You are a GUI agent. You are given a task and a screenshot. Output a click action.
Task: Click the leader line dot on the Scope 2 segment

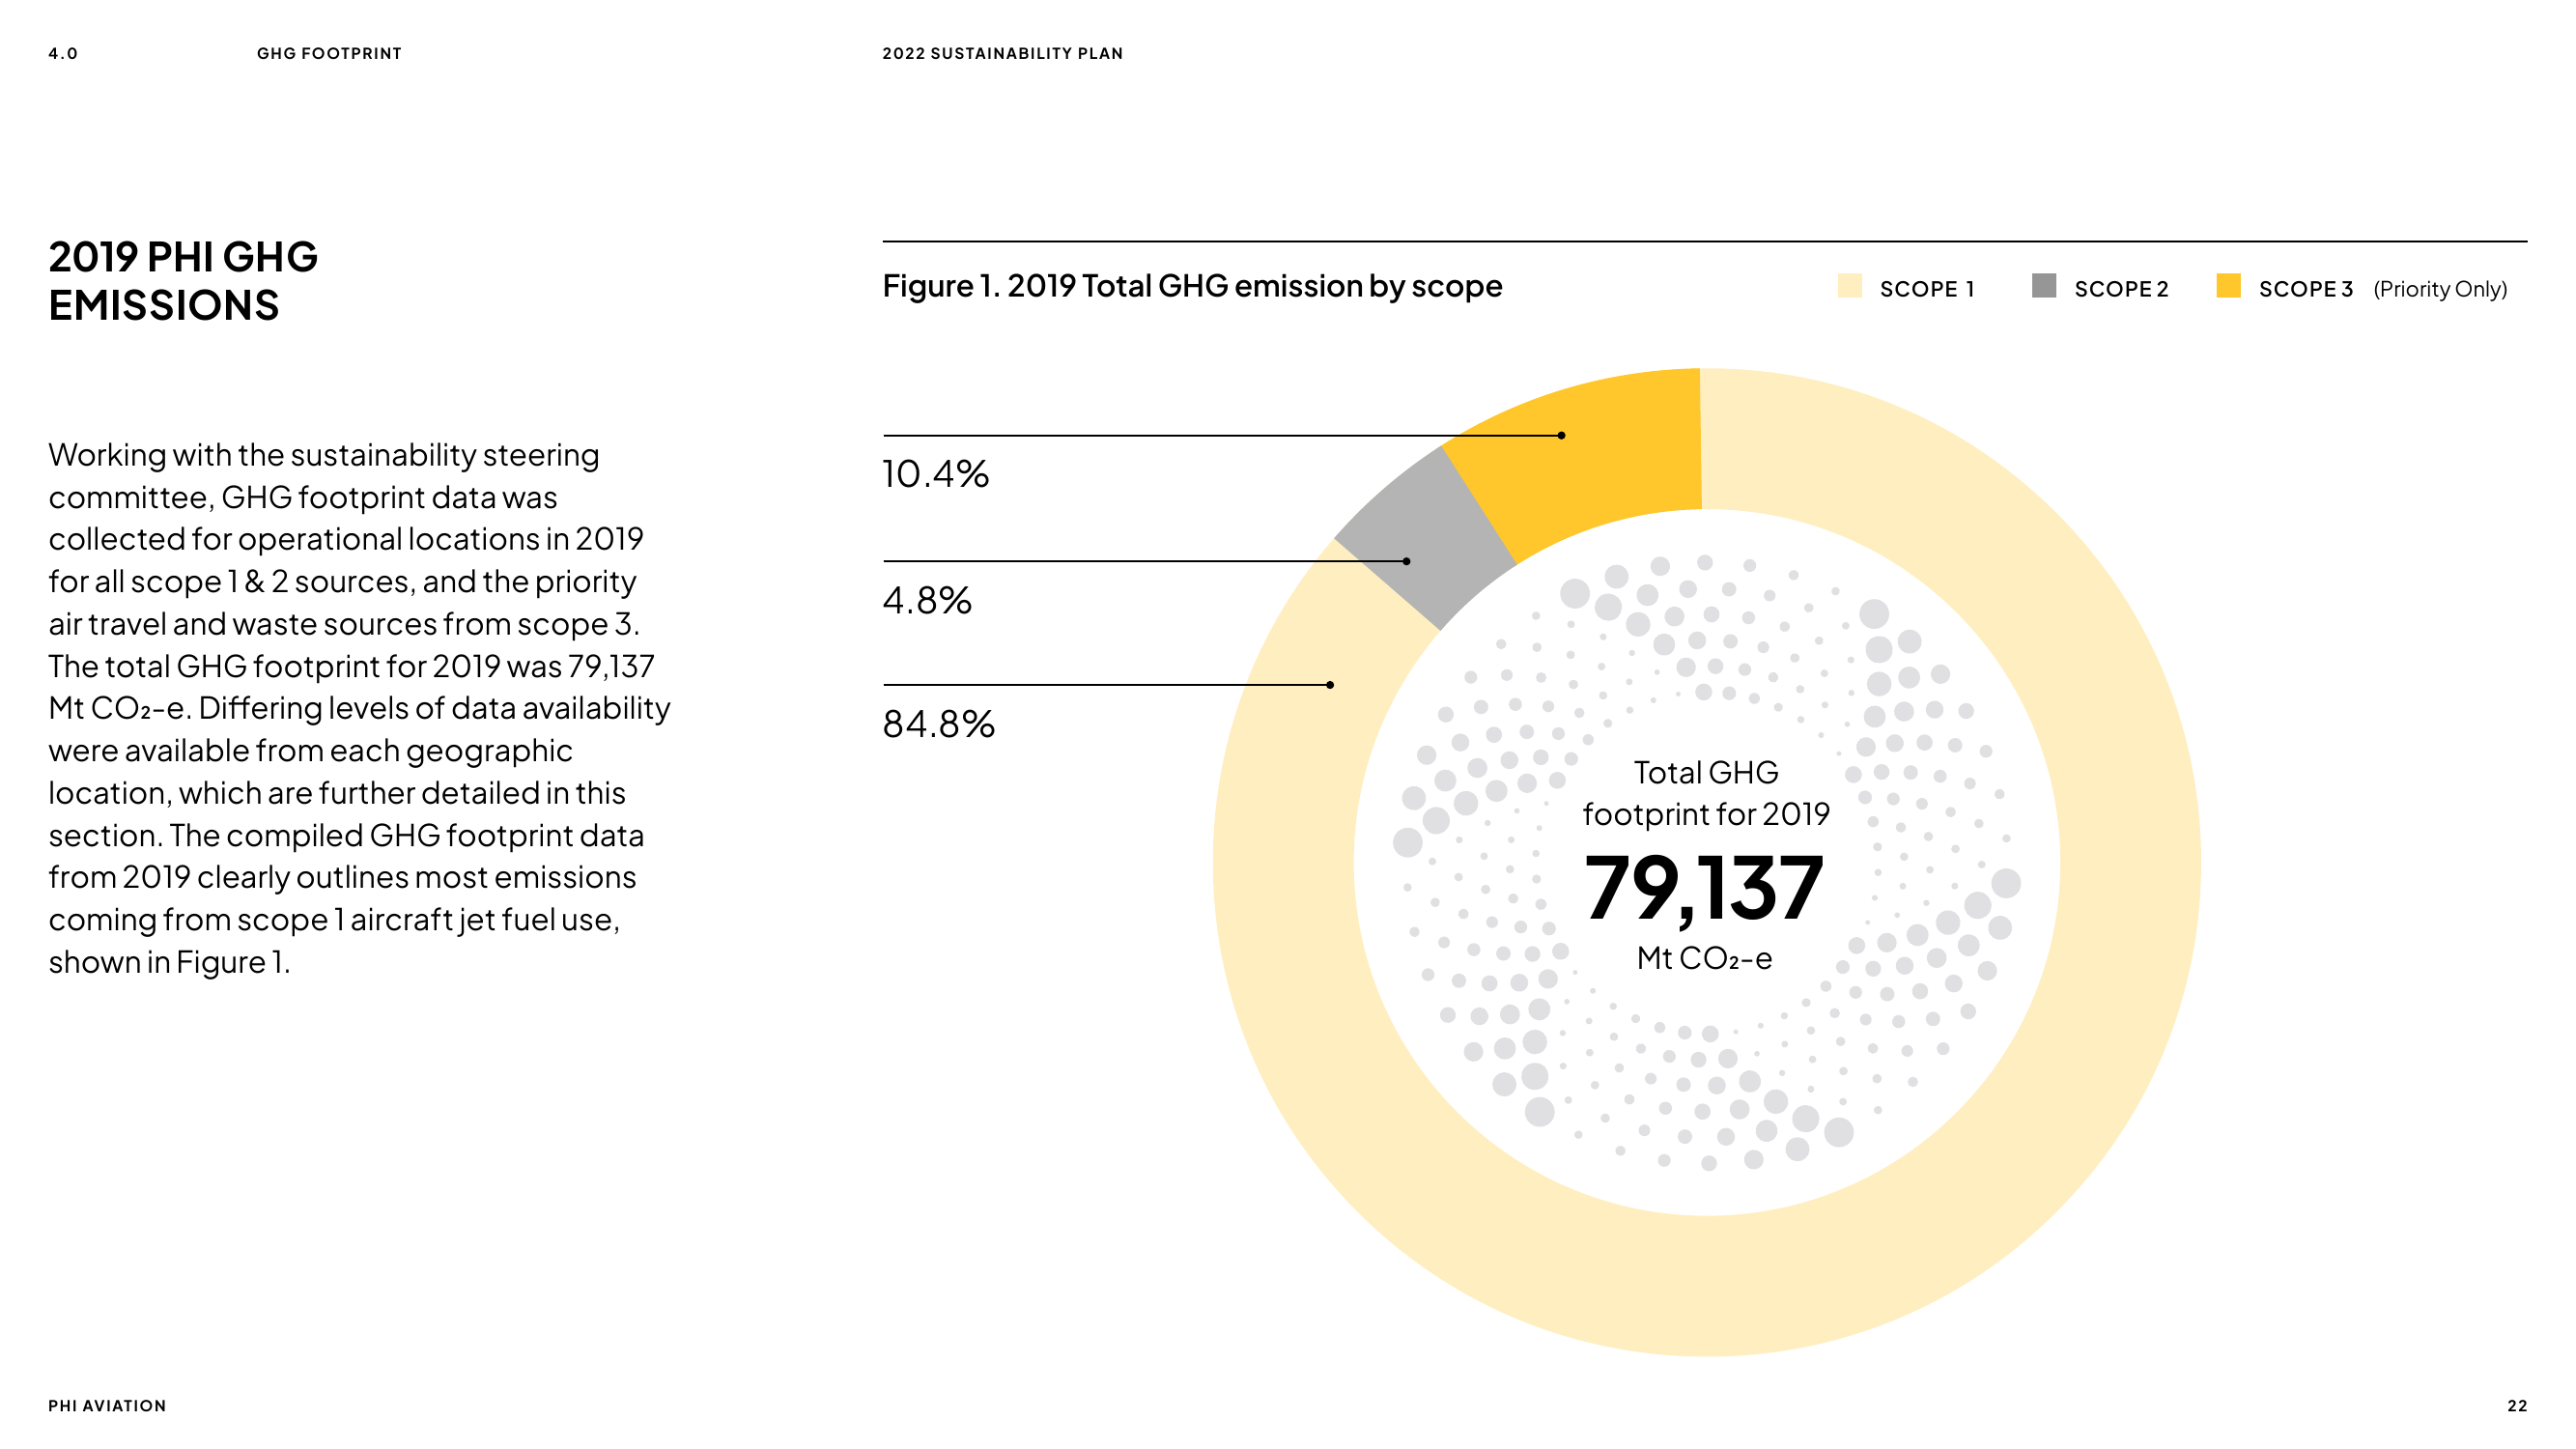(x=1406, y=562)
